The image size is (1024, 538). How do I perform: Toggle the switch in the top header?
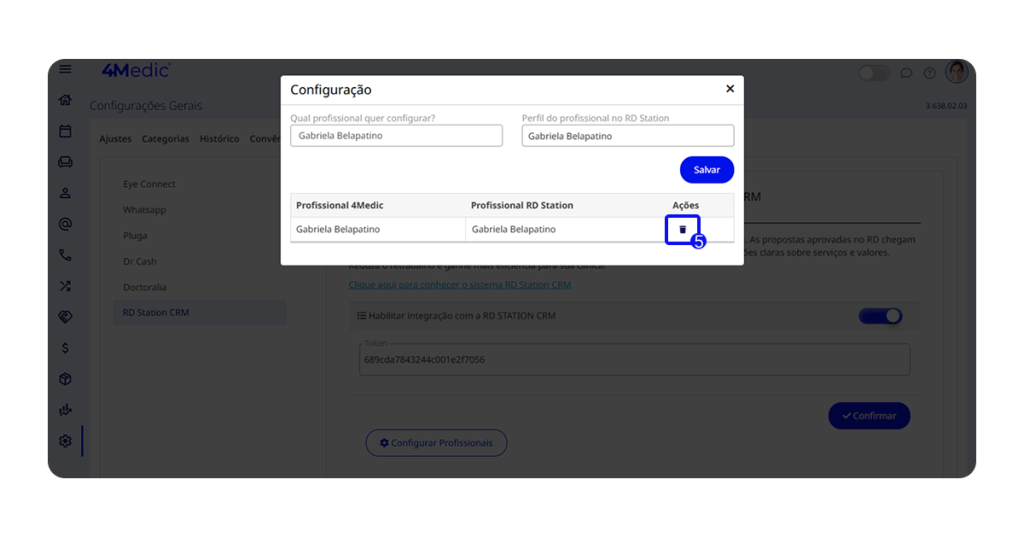873,73
